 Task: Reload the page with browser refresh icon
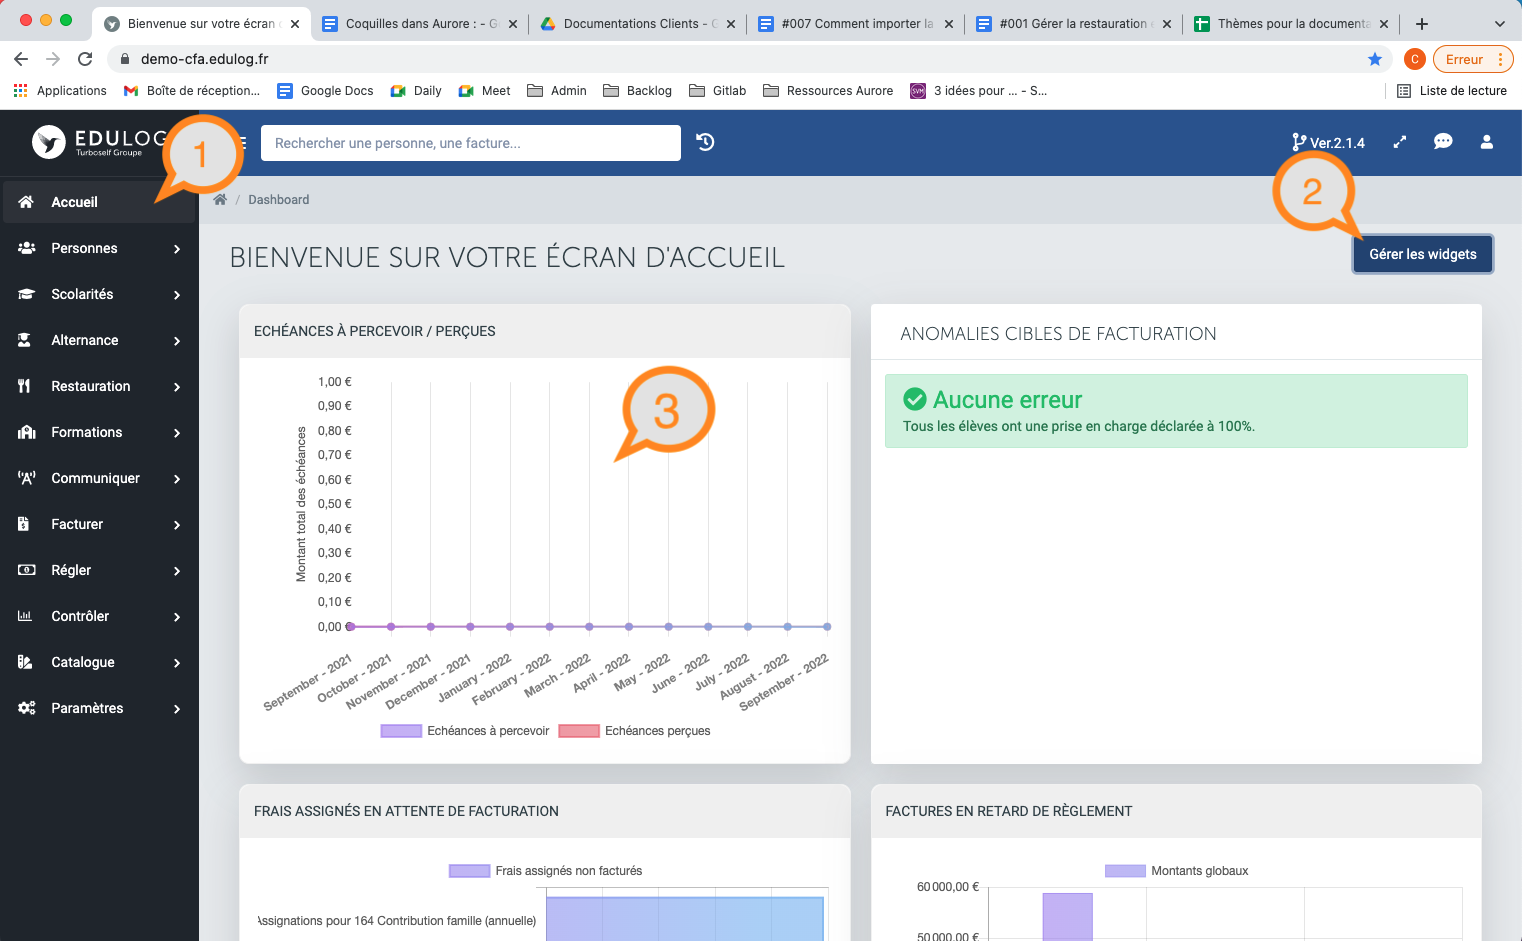[85, 59]
